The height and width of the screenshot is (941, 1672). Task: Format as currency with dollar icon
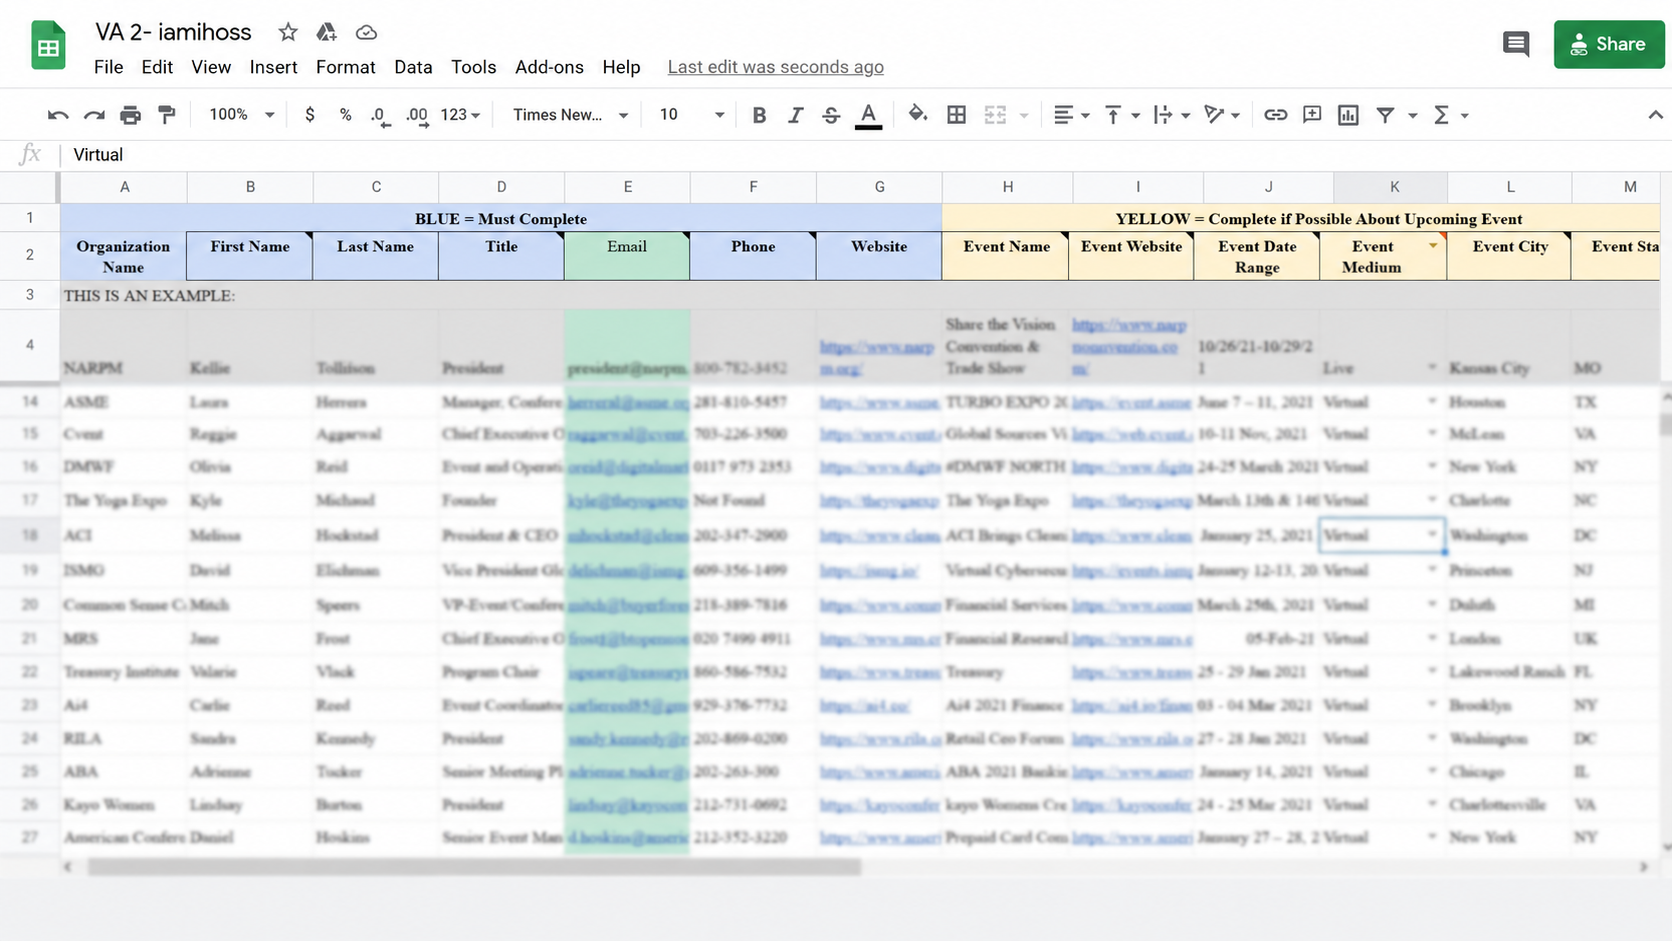click(x=310, y=115)
